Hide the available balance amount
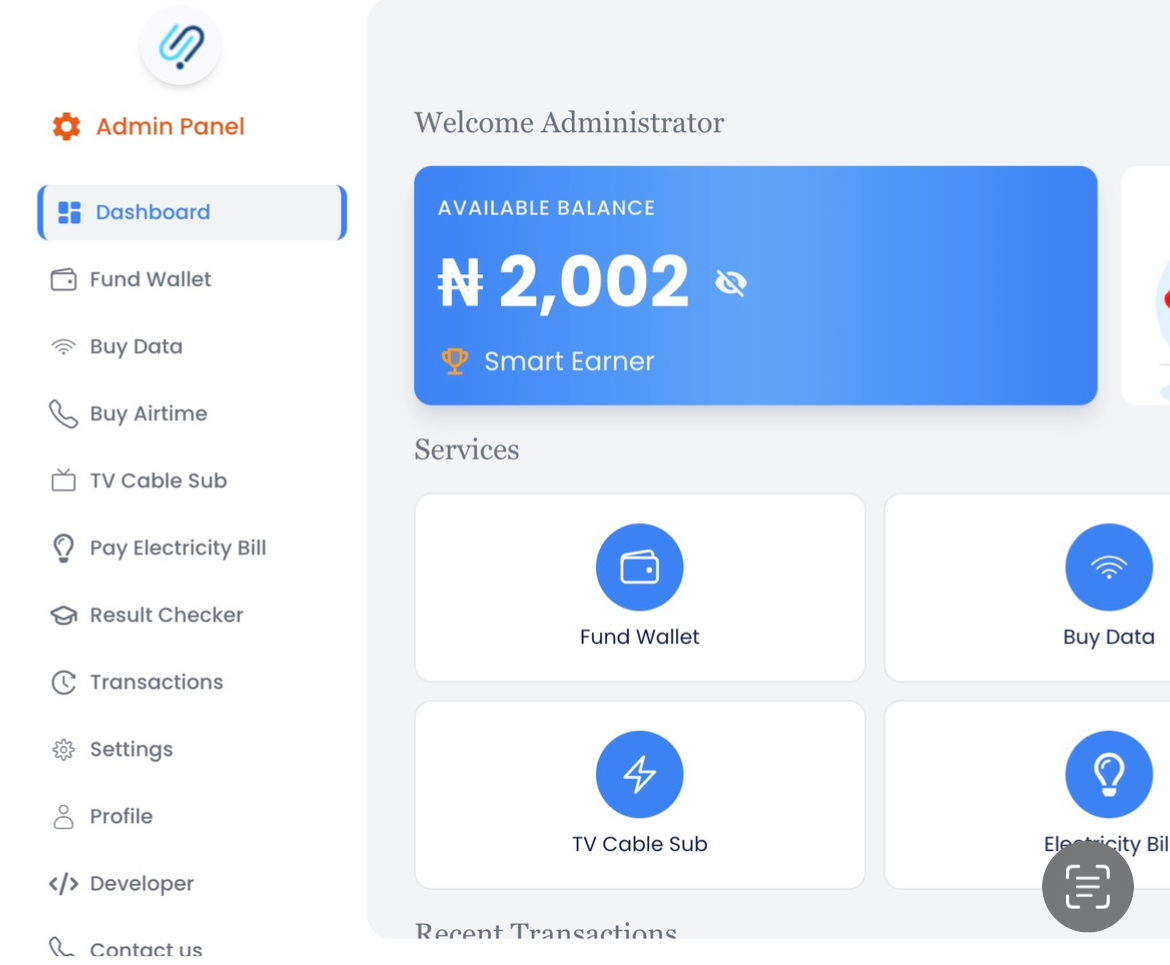The height and width of the screenshot is (965, 1170). point(731,283)
